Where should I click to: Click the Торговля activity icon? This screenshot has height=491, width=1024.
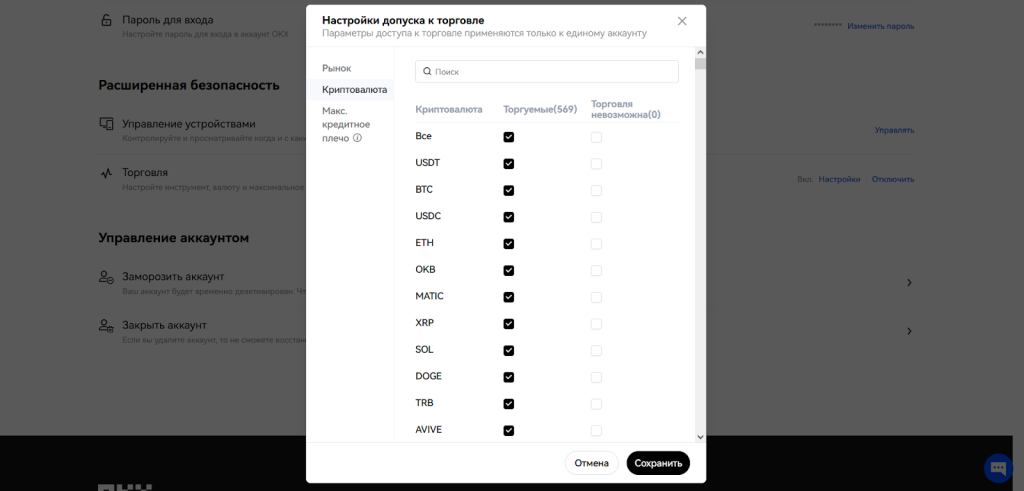pyautogui.click(x=106, y=173)
